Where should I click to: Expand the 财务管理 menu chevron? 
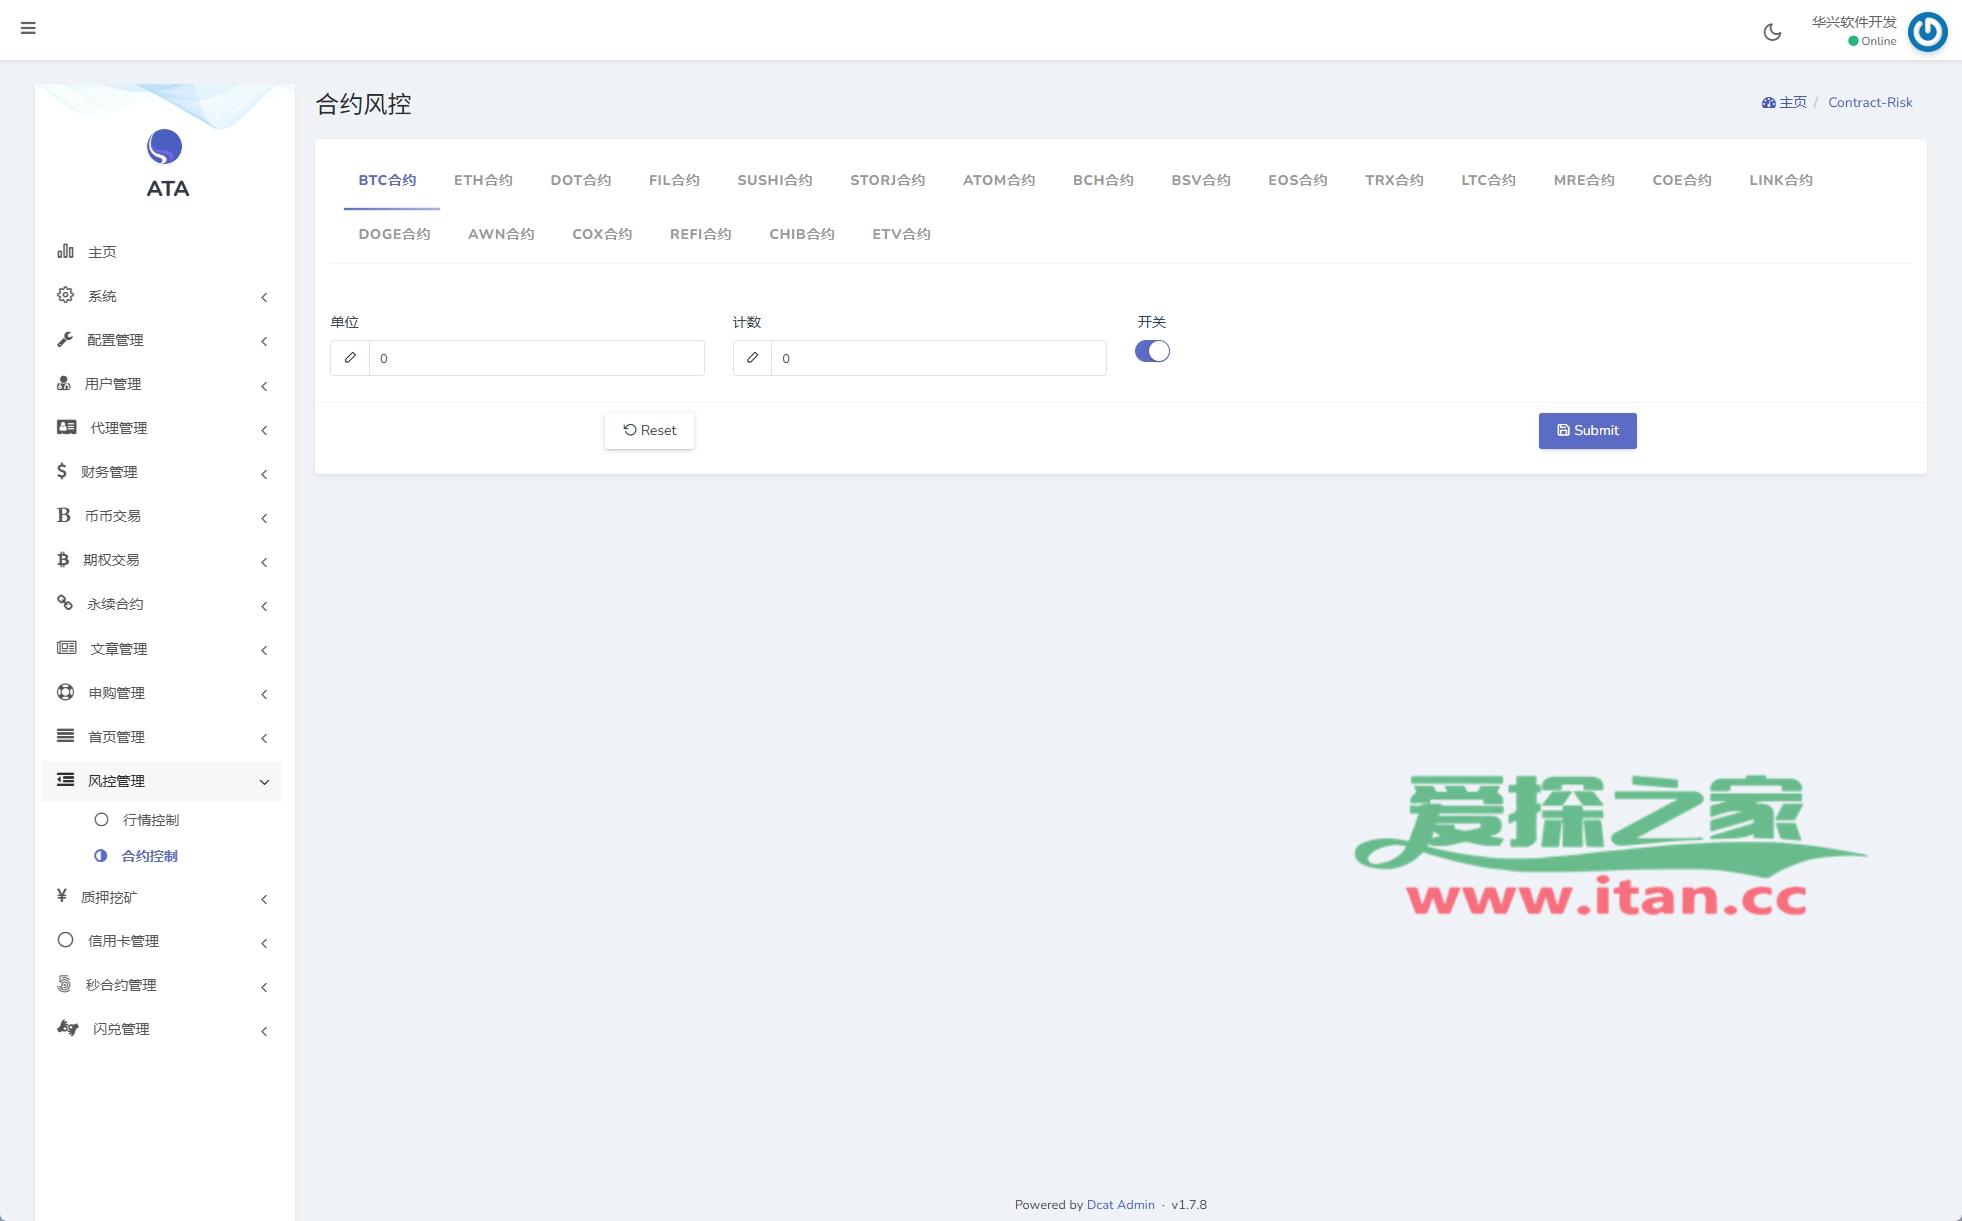tap(264, 474)
